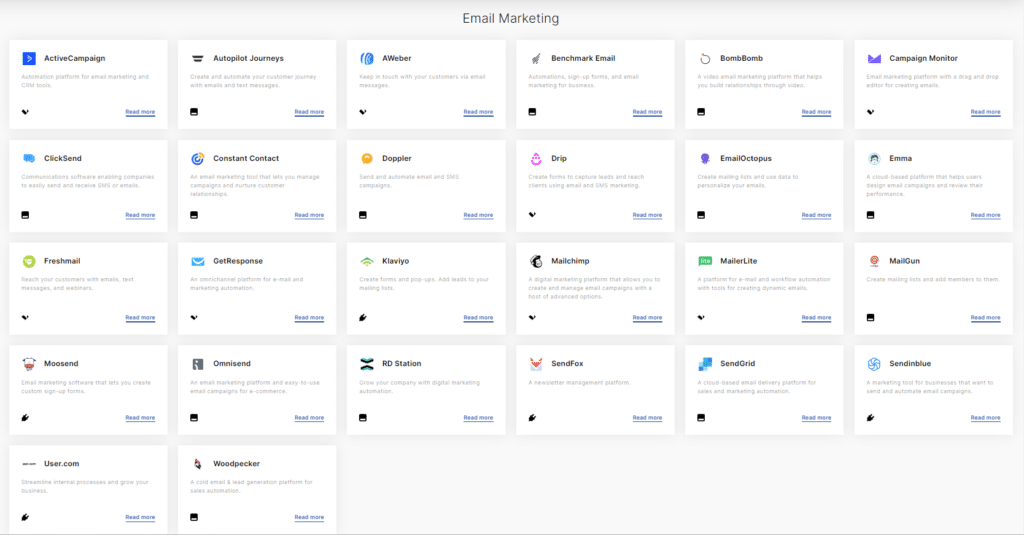This screenshot has width=1024, height=535.
Task: Click the Moosend logo icon
Action: 29,364
